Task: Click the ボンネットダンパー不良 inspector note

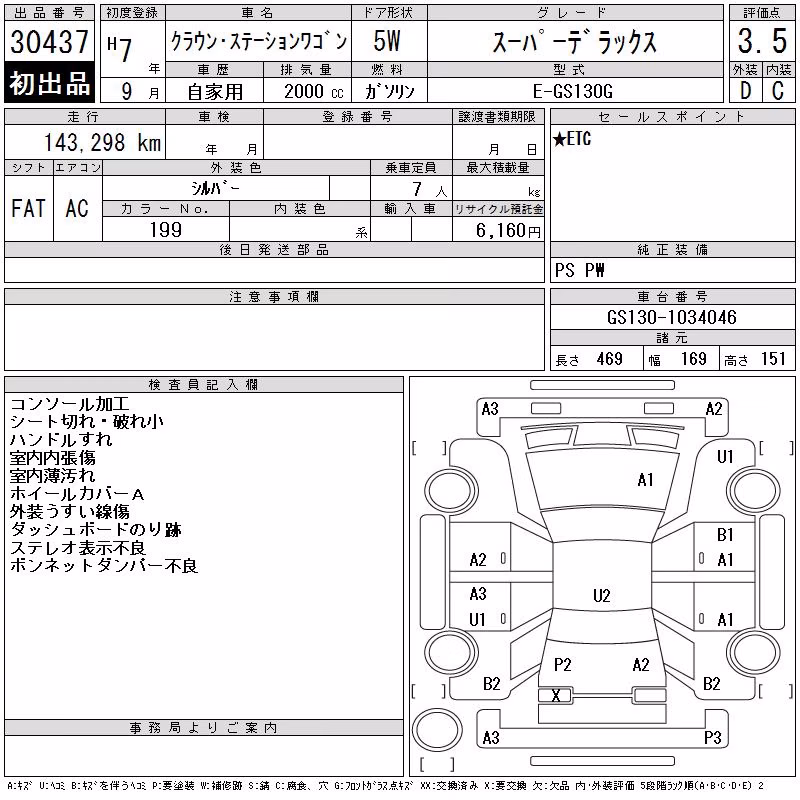Action: [104, 565]
